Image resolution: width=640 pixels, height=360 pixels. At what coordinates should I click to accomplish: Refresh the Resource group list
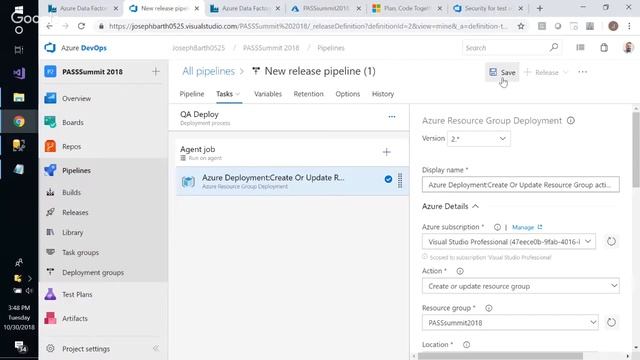611,322
